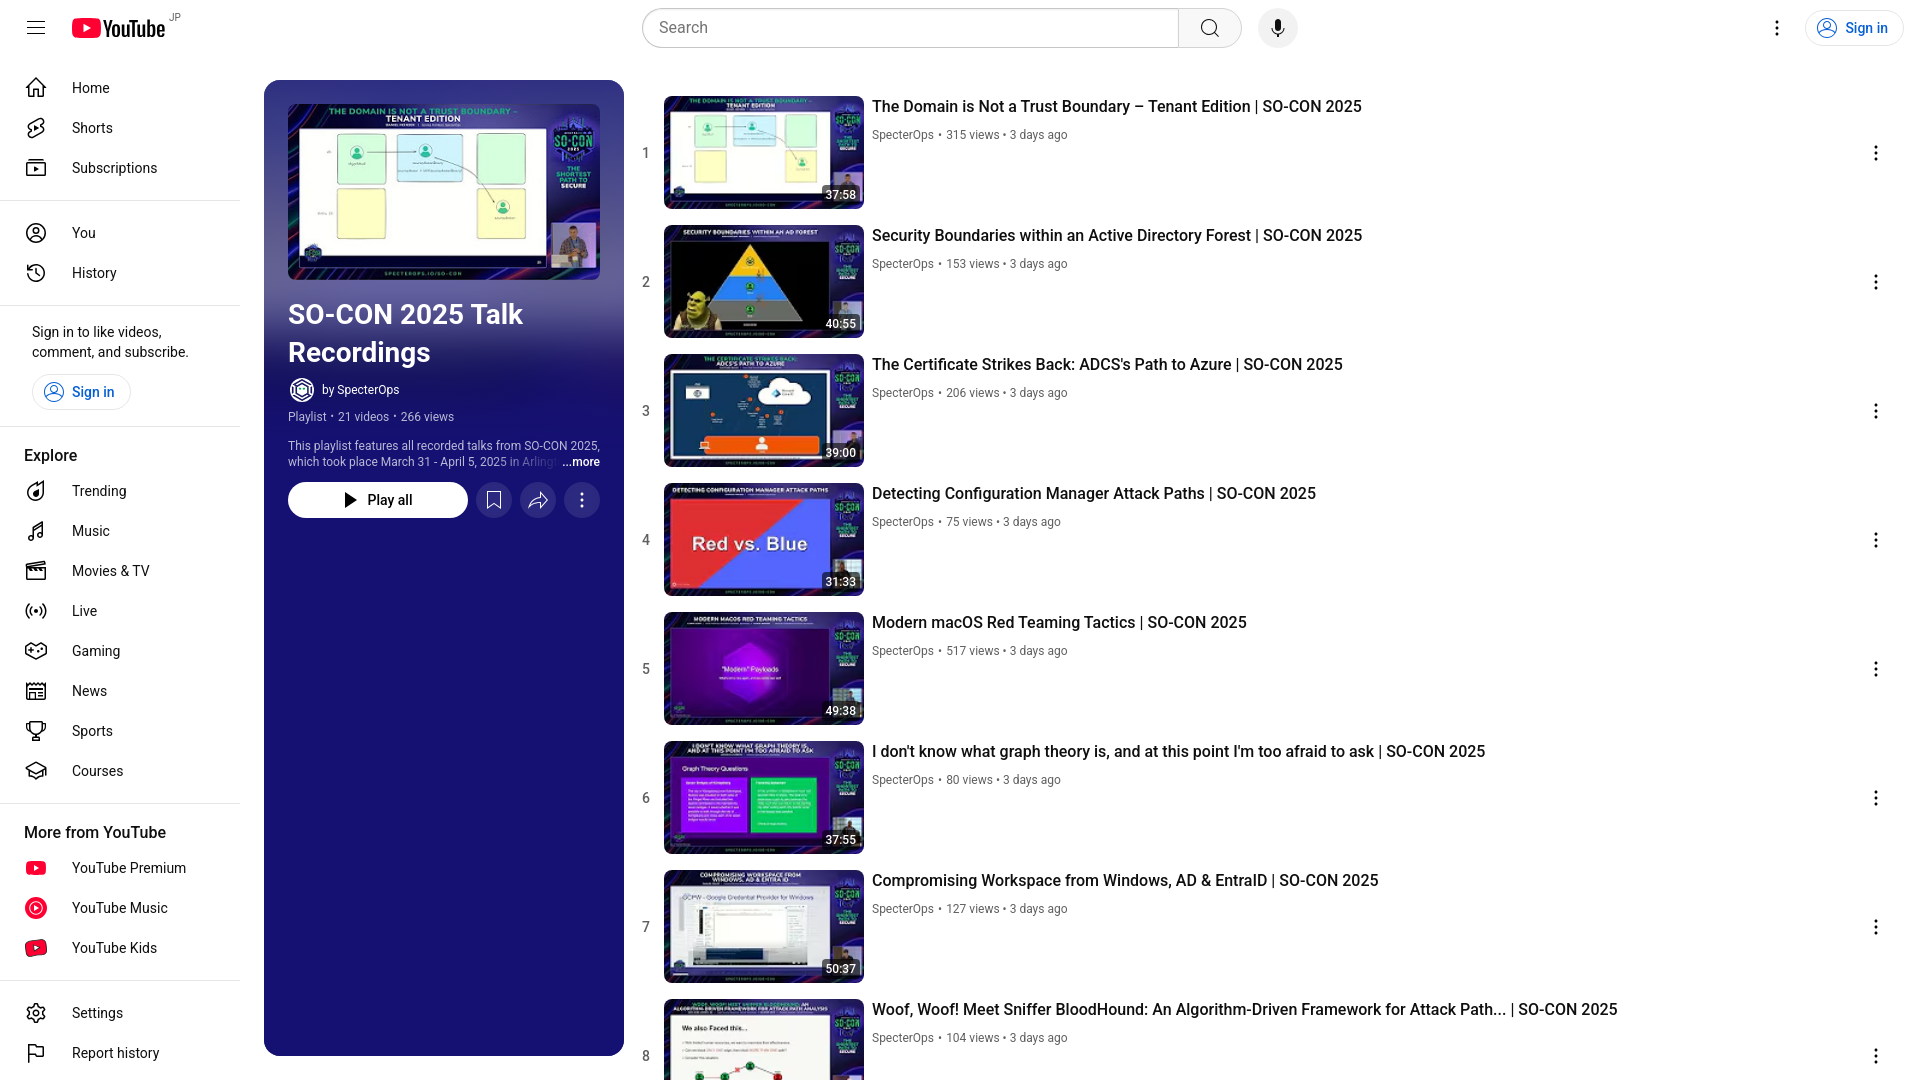1920x1080 pixels.
Task: Open thumbnail with 50:37 duration
Action: pyautogui.click(x=764, y=927)
